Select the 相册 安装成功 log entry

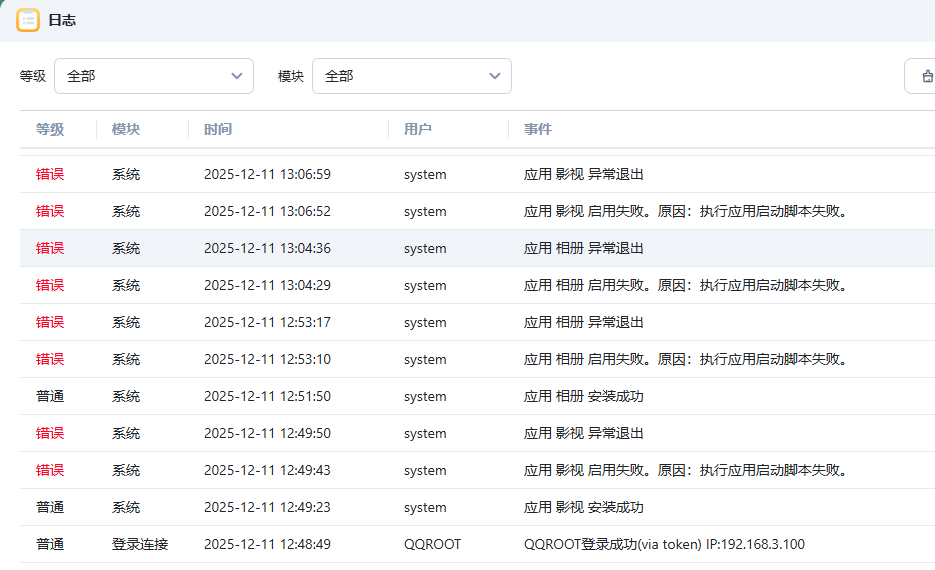click(x=583, y=396)
